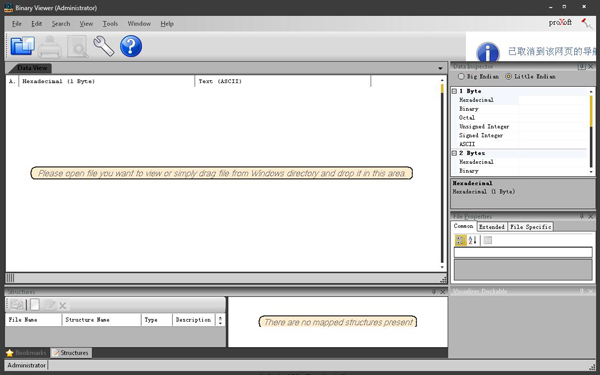Click the Data View vertical scrollbar down arrow
This screenshot has height=375, width=600.
[x=442, y=267]
